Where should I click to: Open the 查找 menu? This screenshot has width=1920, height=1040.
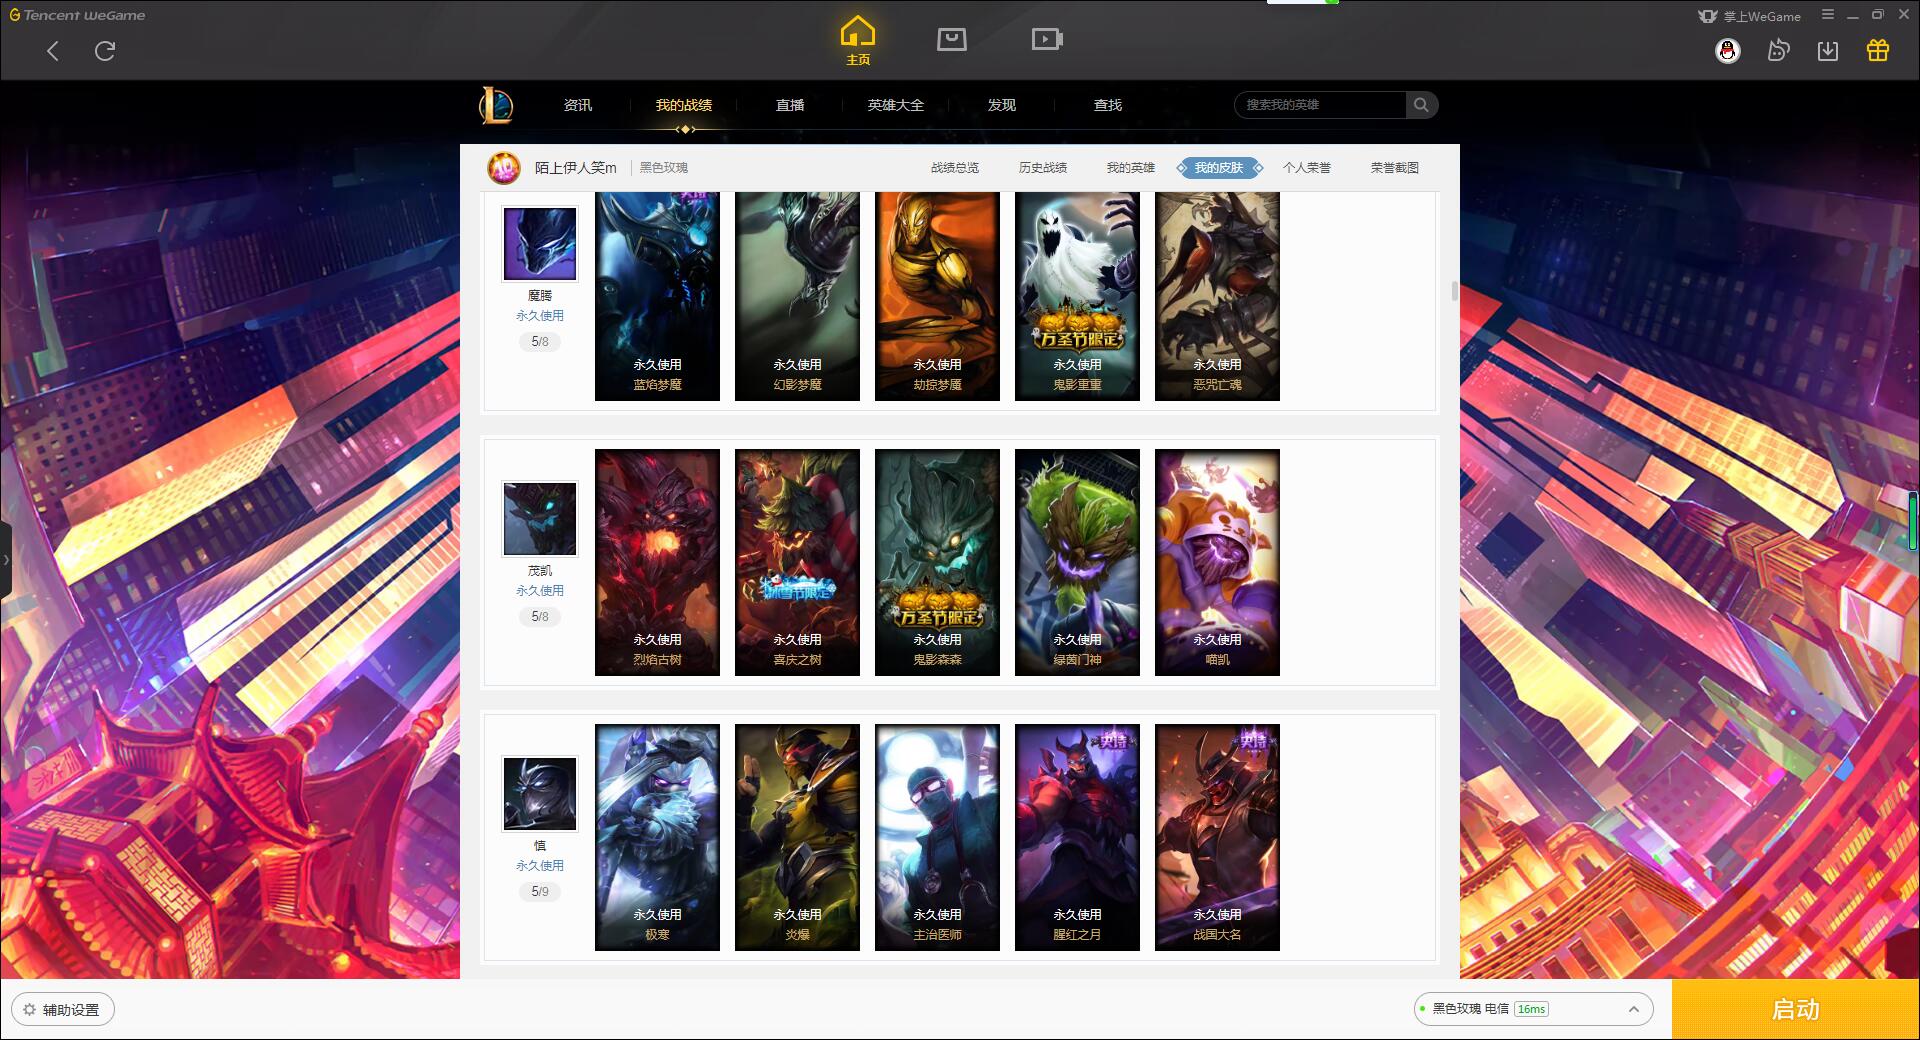[x=1108, y=105]
